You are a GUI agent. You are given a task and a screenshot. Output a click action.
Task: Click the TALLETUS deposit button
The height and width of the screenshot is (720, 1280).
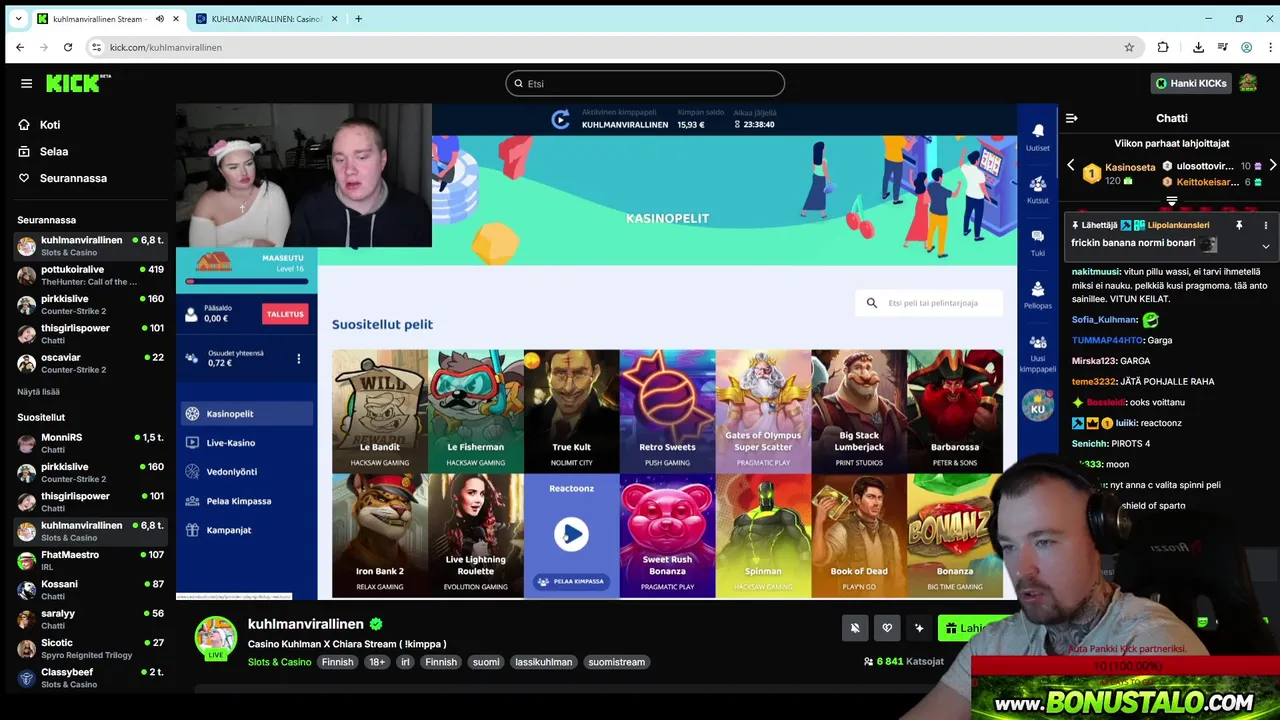click(x=285, y=314)
